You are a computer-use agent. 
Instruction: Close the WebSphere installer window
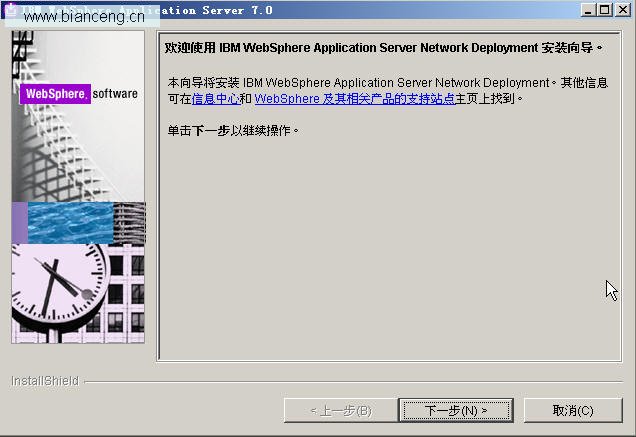(x=622, y=9)
